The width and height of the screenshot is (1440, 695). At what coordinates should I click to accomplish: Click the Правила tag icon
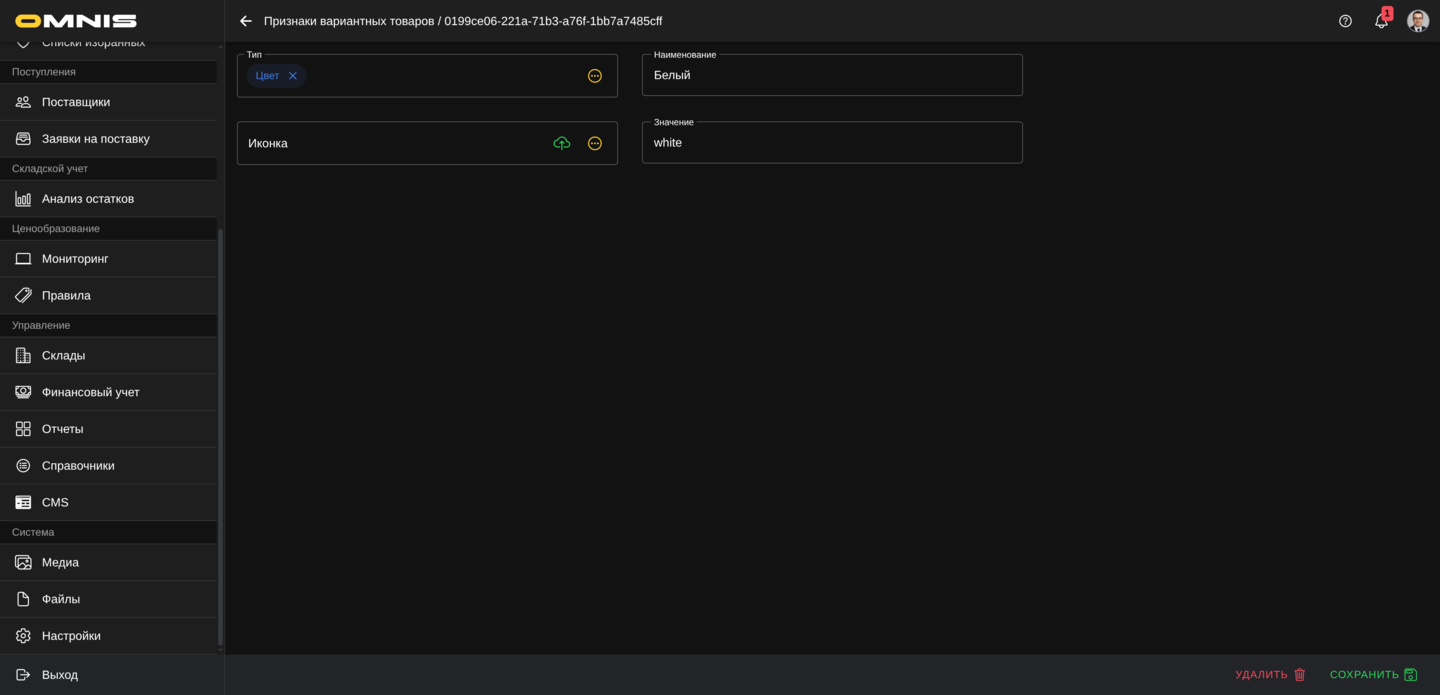pos(23,296)
